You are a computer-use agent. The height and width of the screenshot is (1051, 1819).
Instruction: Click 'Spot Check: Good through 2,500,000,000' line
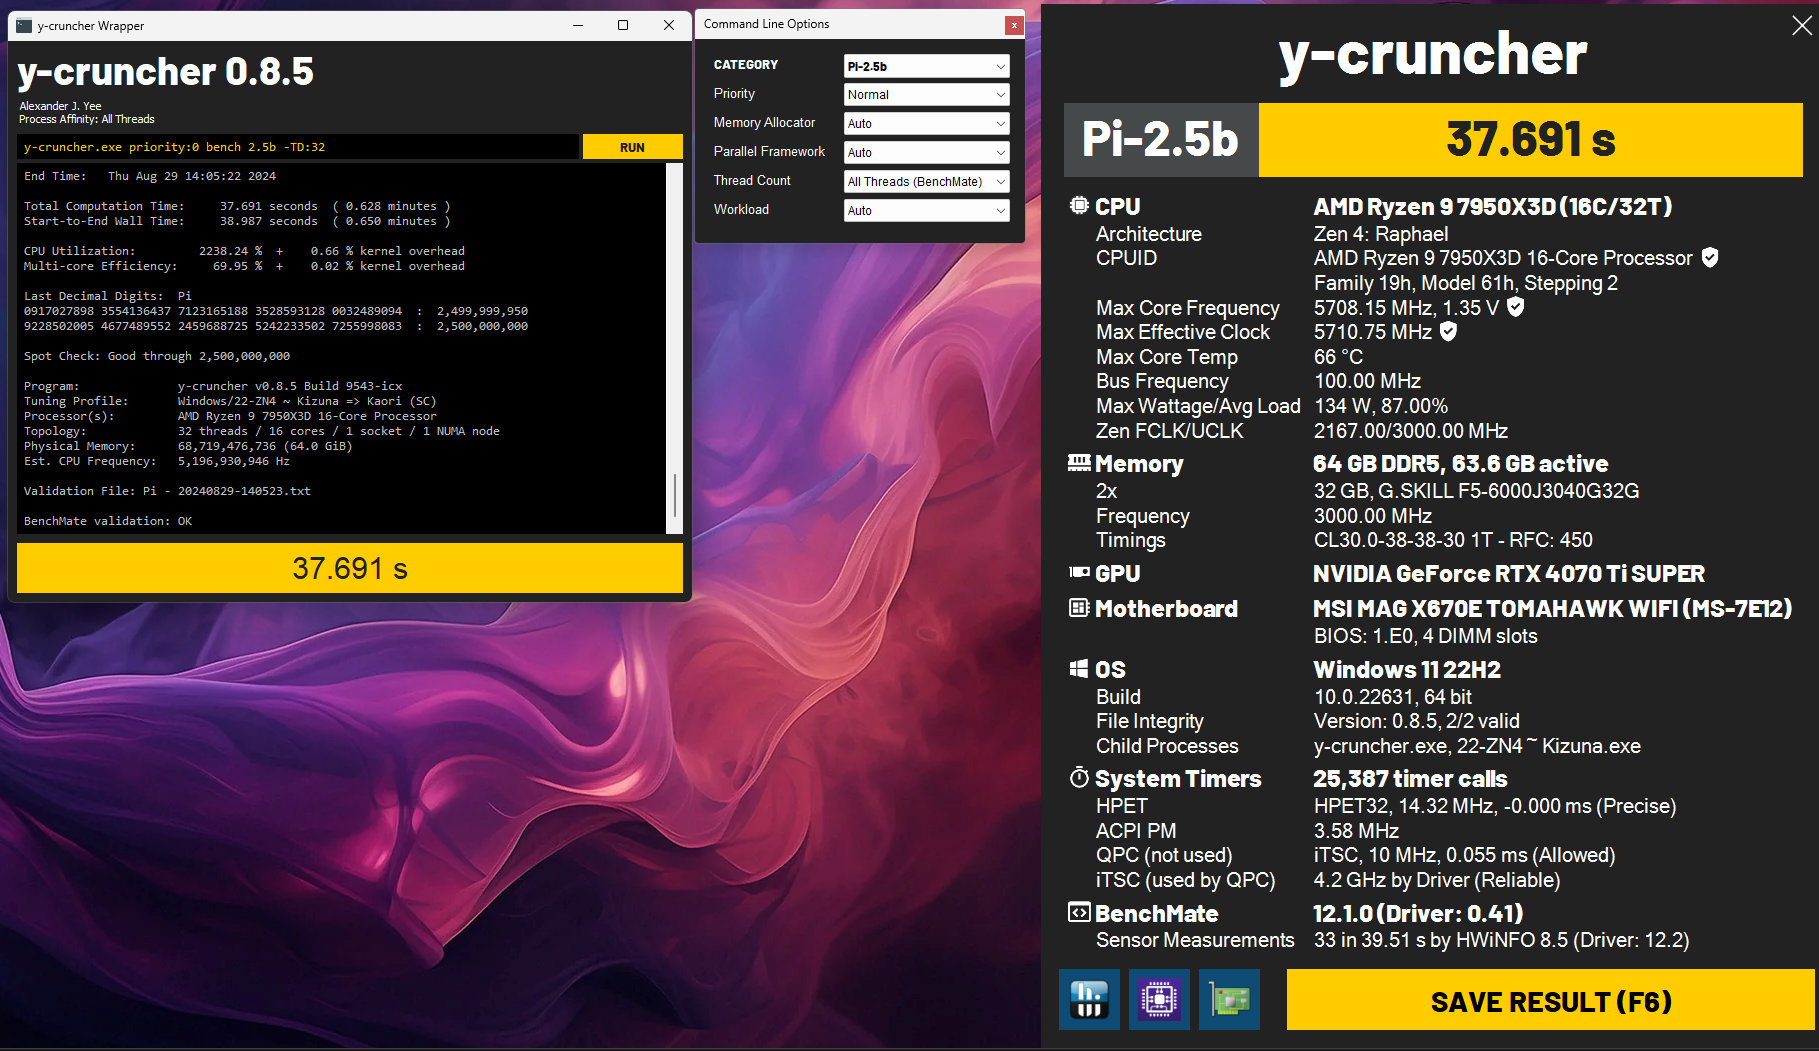157,356
